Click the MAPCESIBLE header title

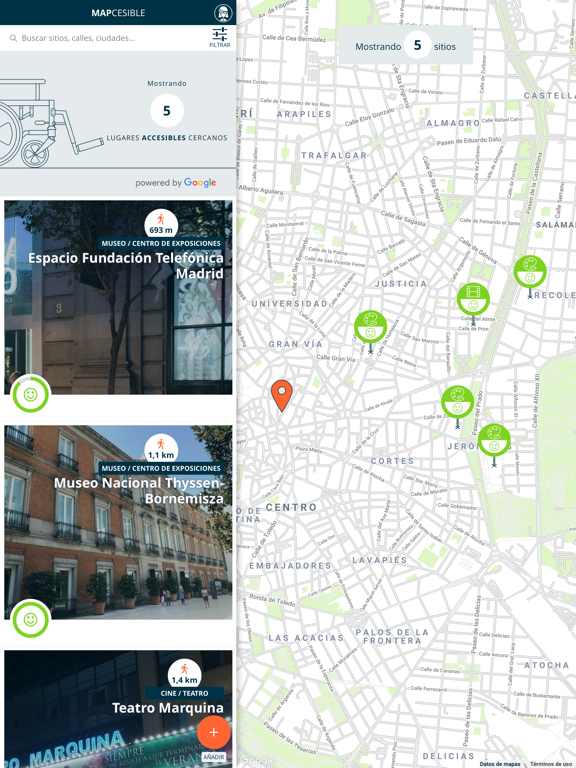click(x=118, y=13)
